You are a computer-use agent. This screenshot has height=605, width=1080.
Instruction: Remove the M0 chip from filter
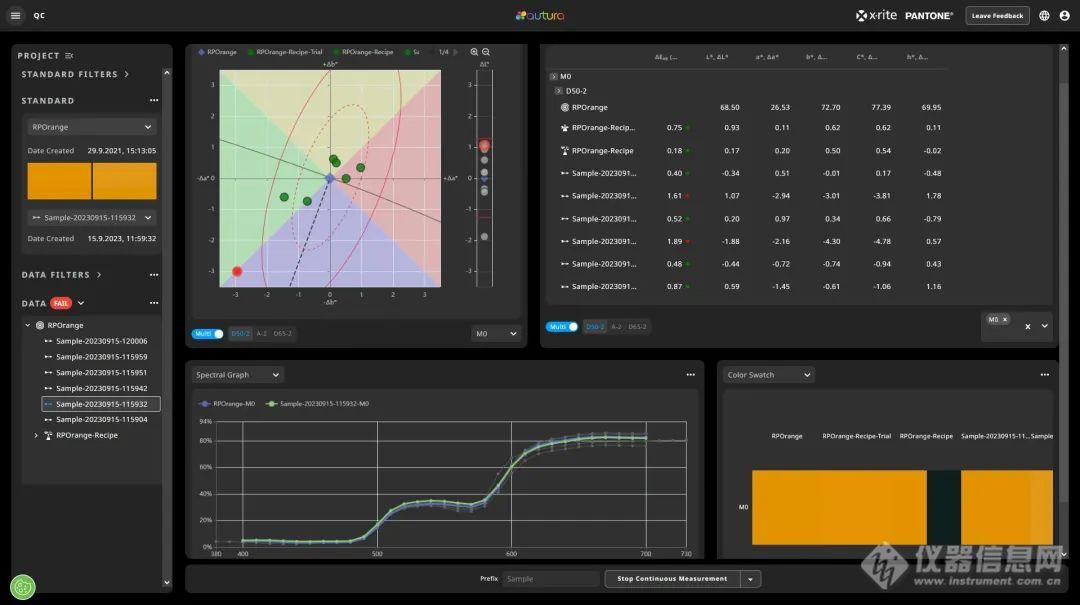coord(1004,320)
